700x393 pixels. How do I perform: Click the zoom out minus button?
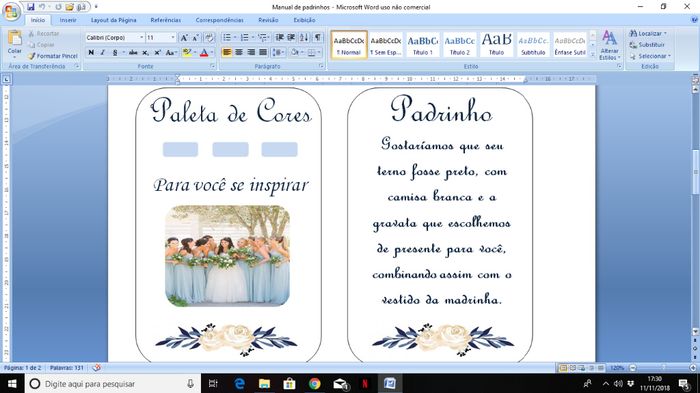(633, 368)
